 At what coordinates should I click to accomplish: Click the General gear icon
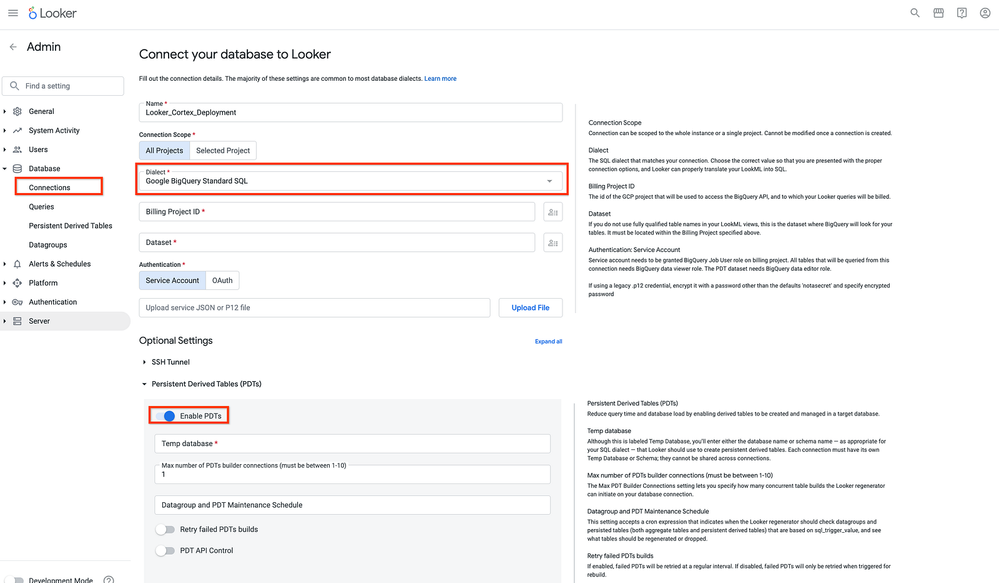pyautogui.click(x=17, y=112)
